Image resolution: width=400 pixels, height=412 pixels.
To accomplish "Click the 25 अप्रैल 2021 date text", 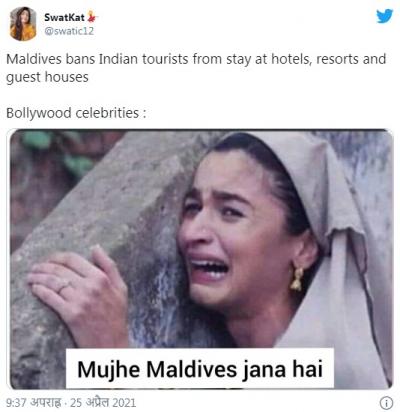I will [103, 402].
